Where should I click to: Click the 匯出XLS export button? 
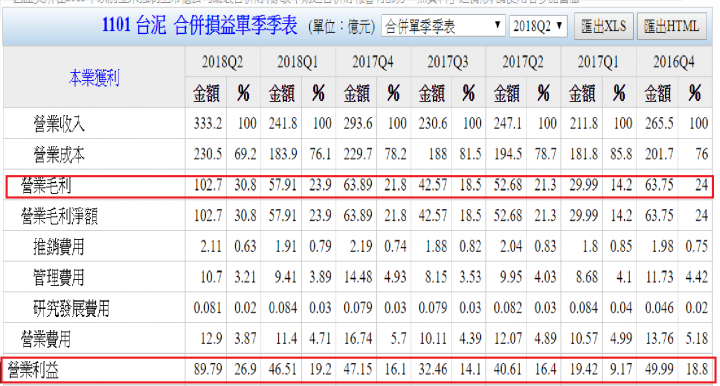pyautogui.click(x=604, y=26)
